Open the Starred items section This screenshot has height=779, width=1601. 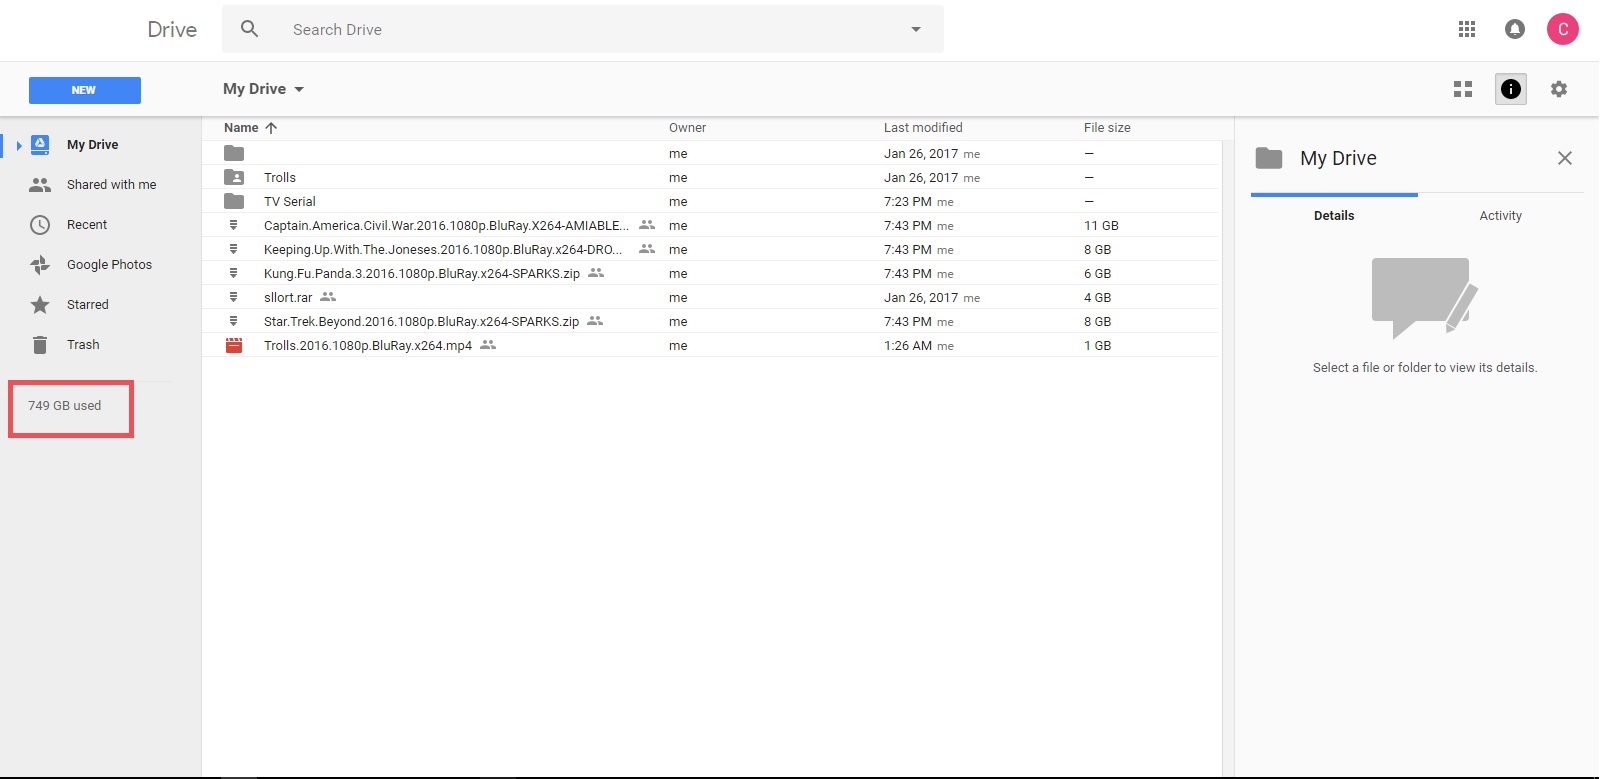coord(88,305)
